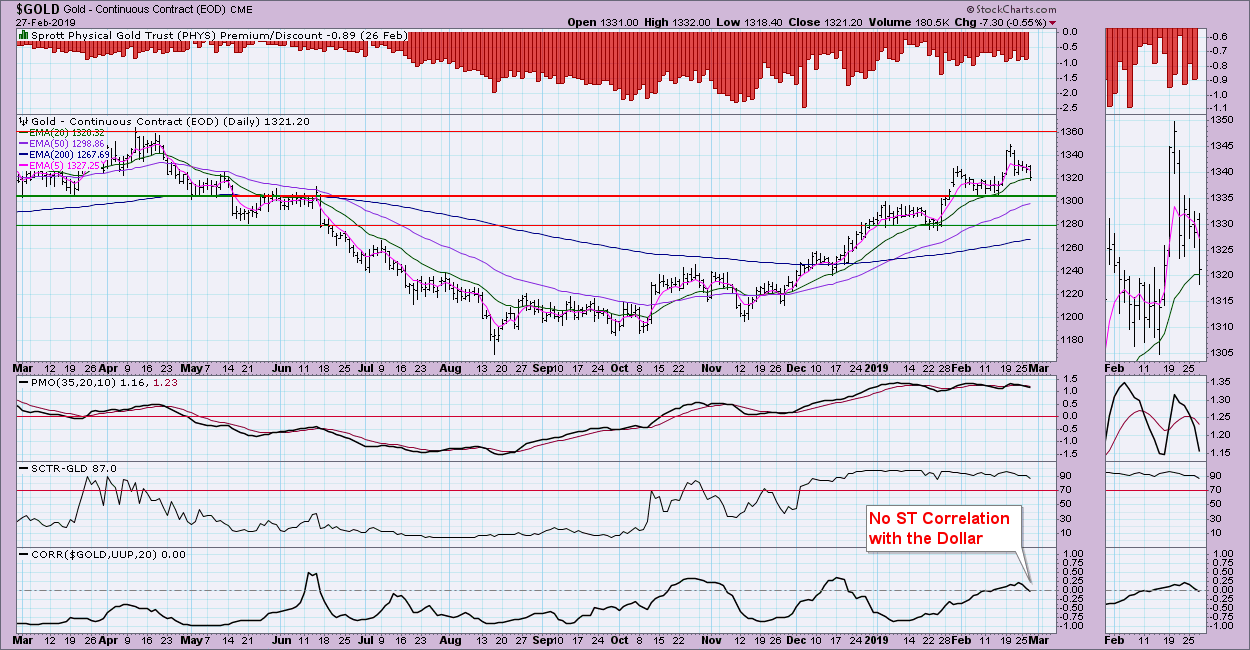This screenshot has width=1250, height=650.
Task: Click the 1315 label on the zoomed panel axis
Action: (1222, 301)
